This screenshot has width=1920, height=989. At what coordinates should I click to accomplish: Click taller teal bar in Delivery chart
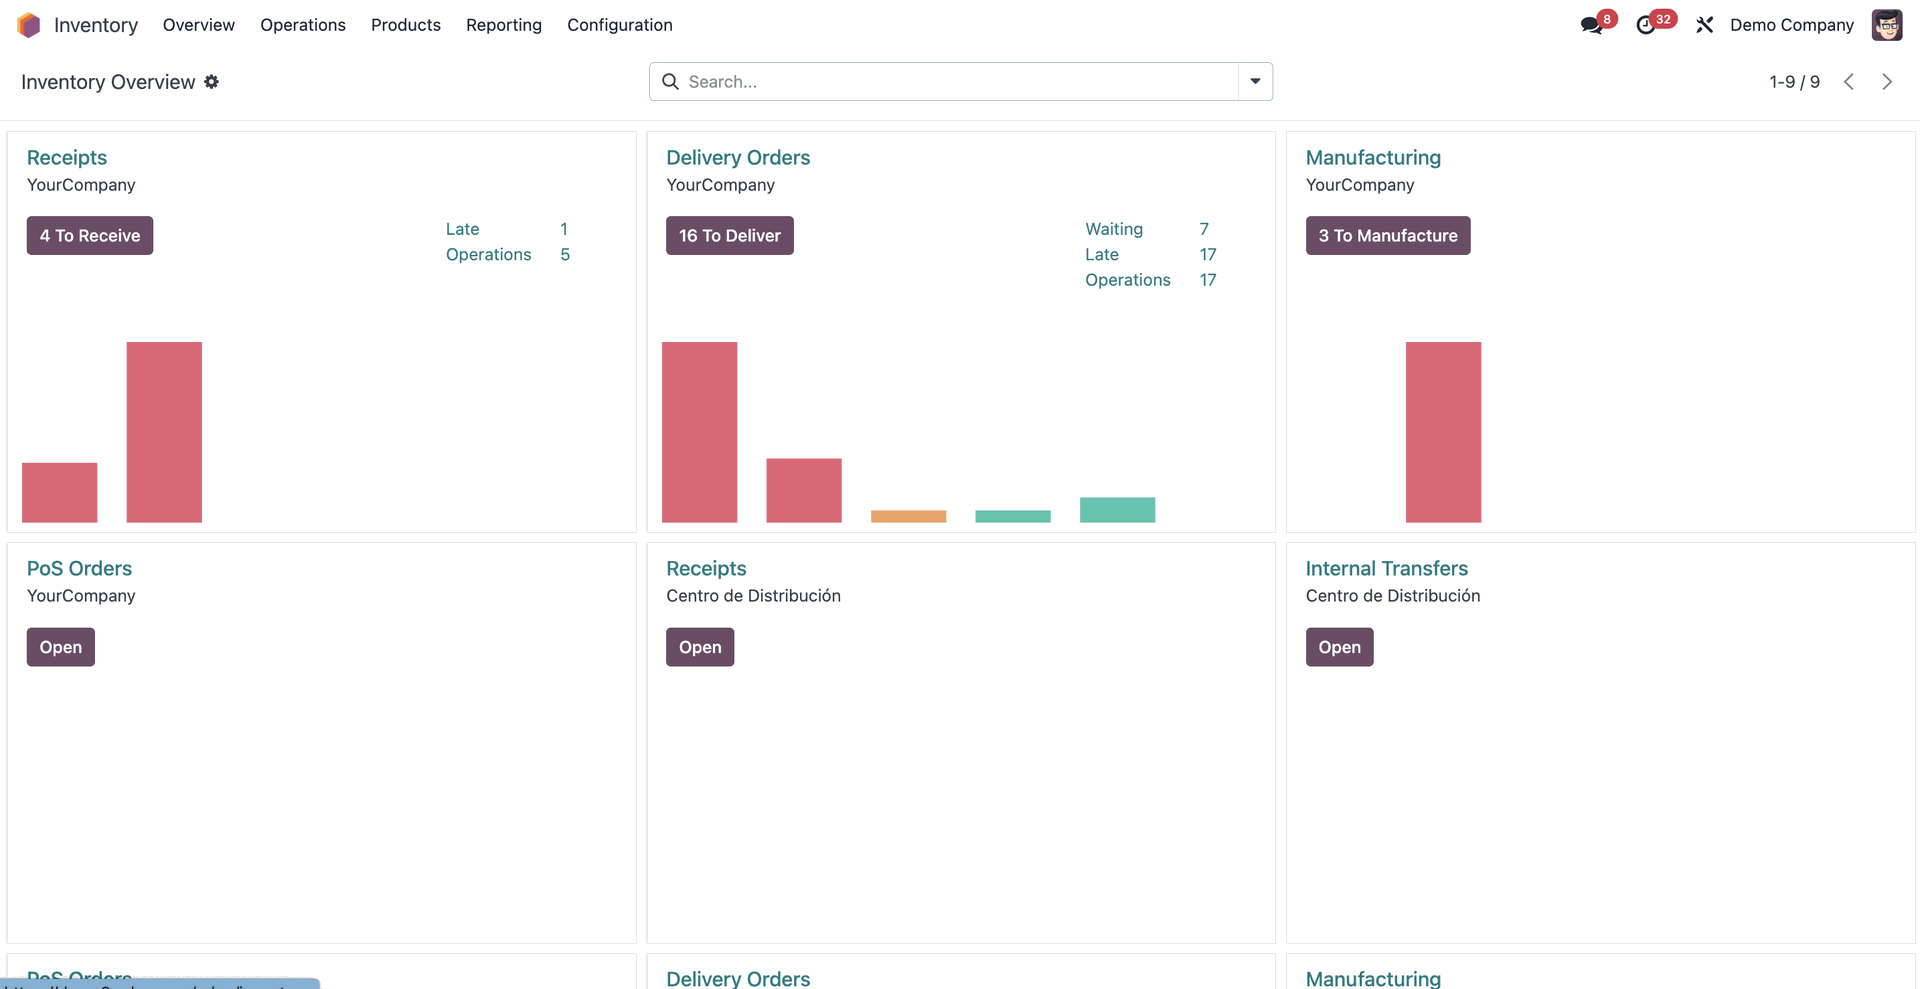[x=1118, y=510]
